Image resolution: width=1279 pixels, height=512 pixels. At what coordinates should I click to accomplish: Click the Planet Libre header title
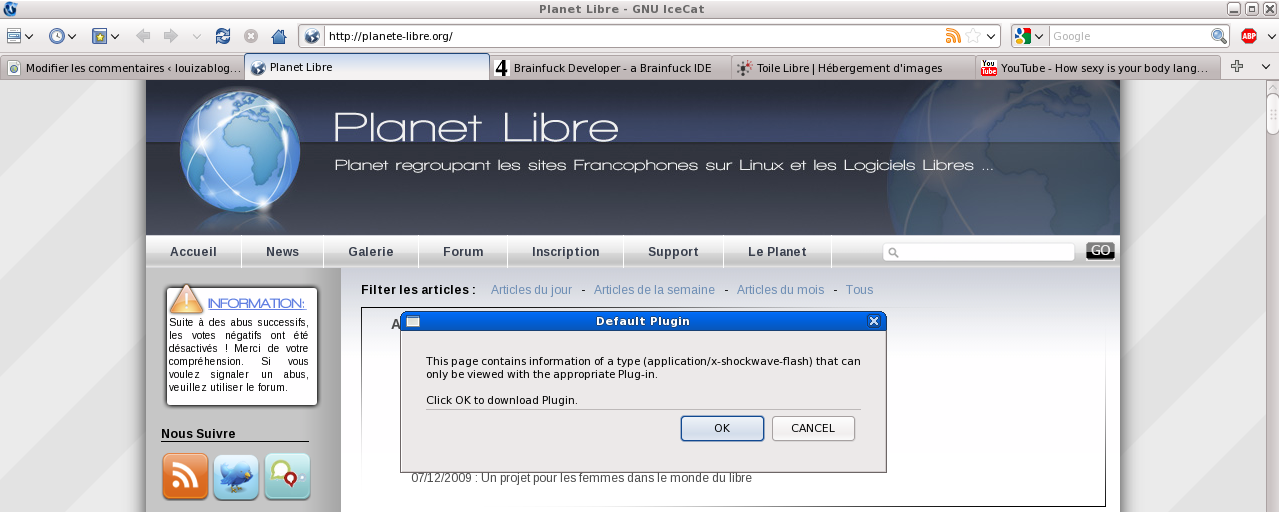click(x=476, y=128)
